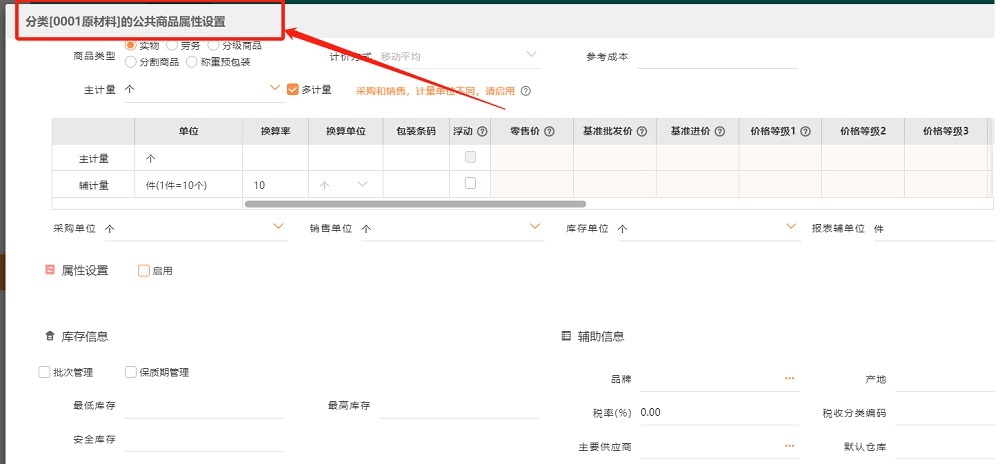Click the 零售价 cell in 主计量 row
This screenshot has width=1000, height=464.
coord(532,157)
